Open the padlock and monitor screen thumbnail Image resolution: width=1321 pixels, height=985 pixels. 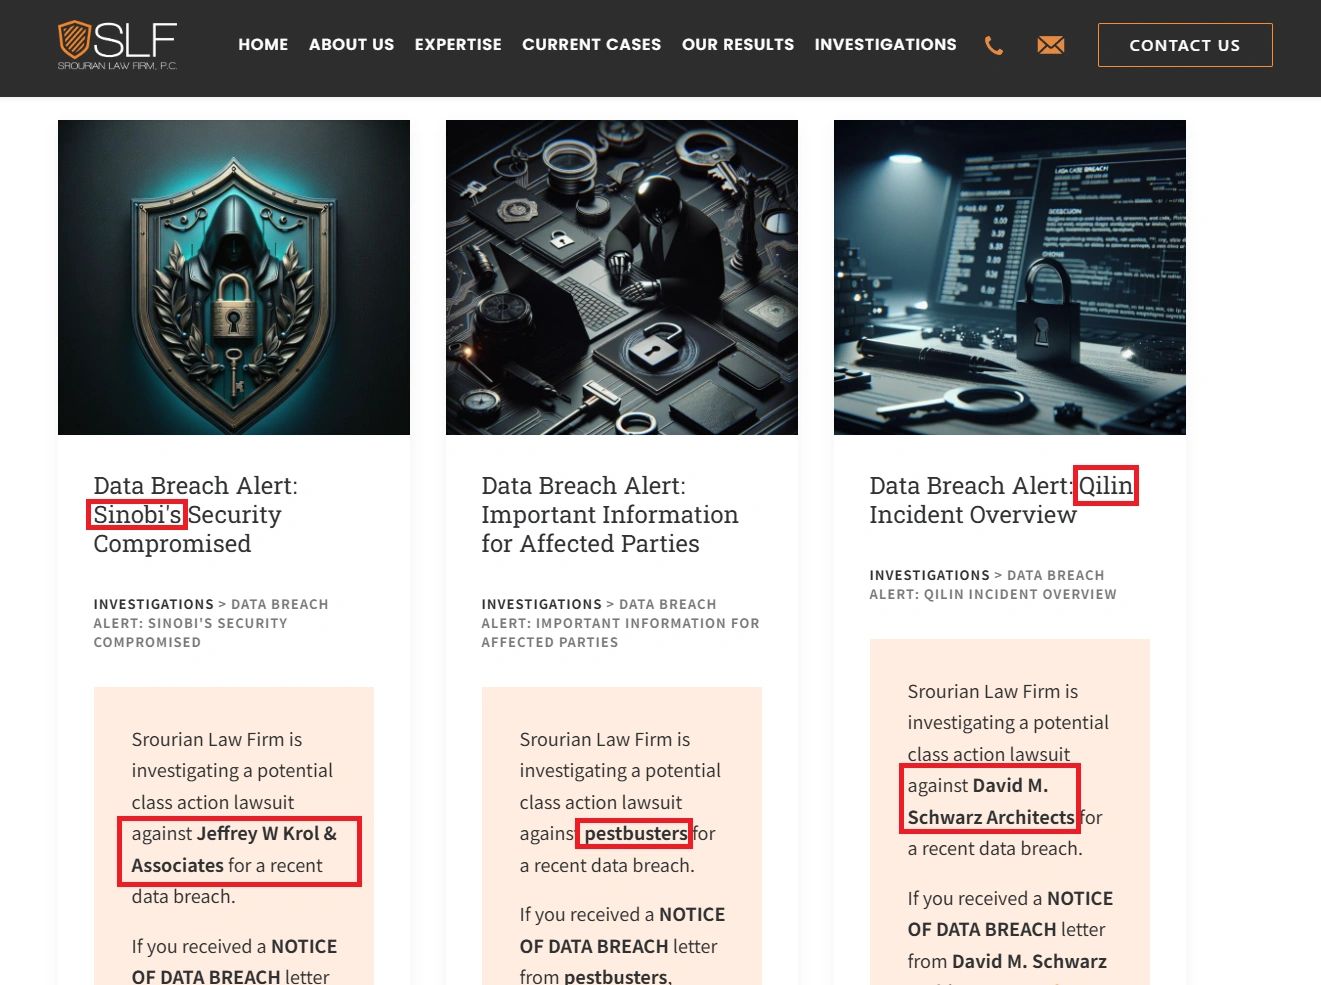1010,277
